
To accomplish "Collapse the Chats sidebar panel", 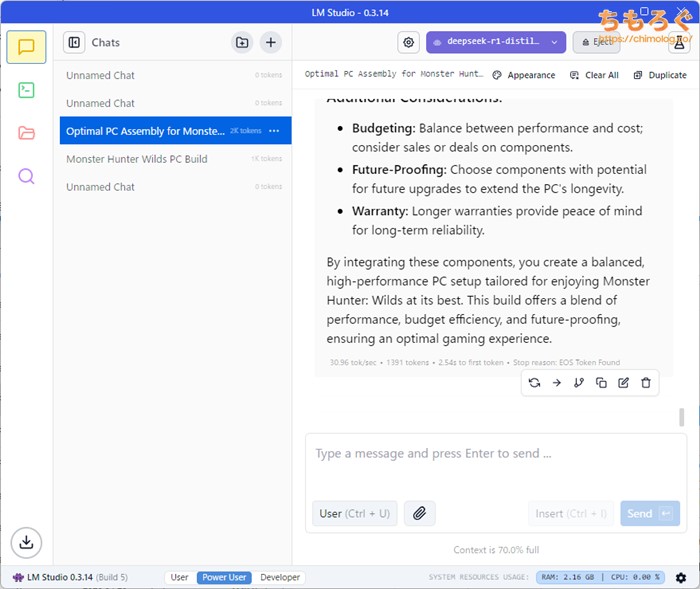I will pos(74,42).
